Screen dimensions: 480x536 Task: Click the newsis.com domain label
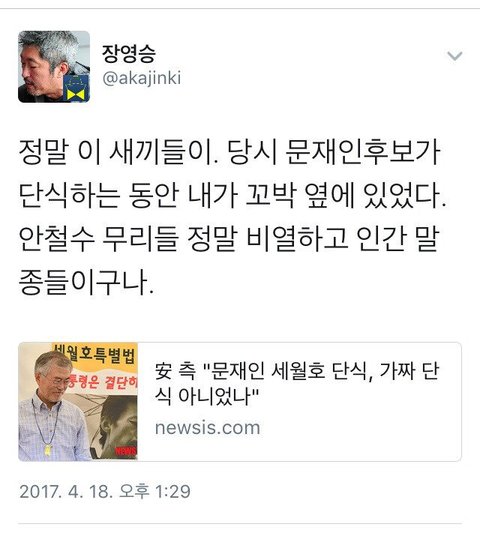tap(208, 428)
